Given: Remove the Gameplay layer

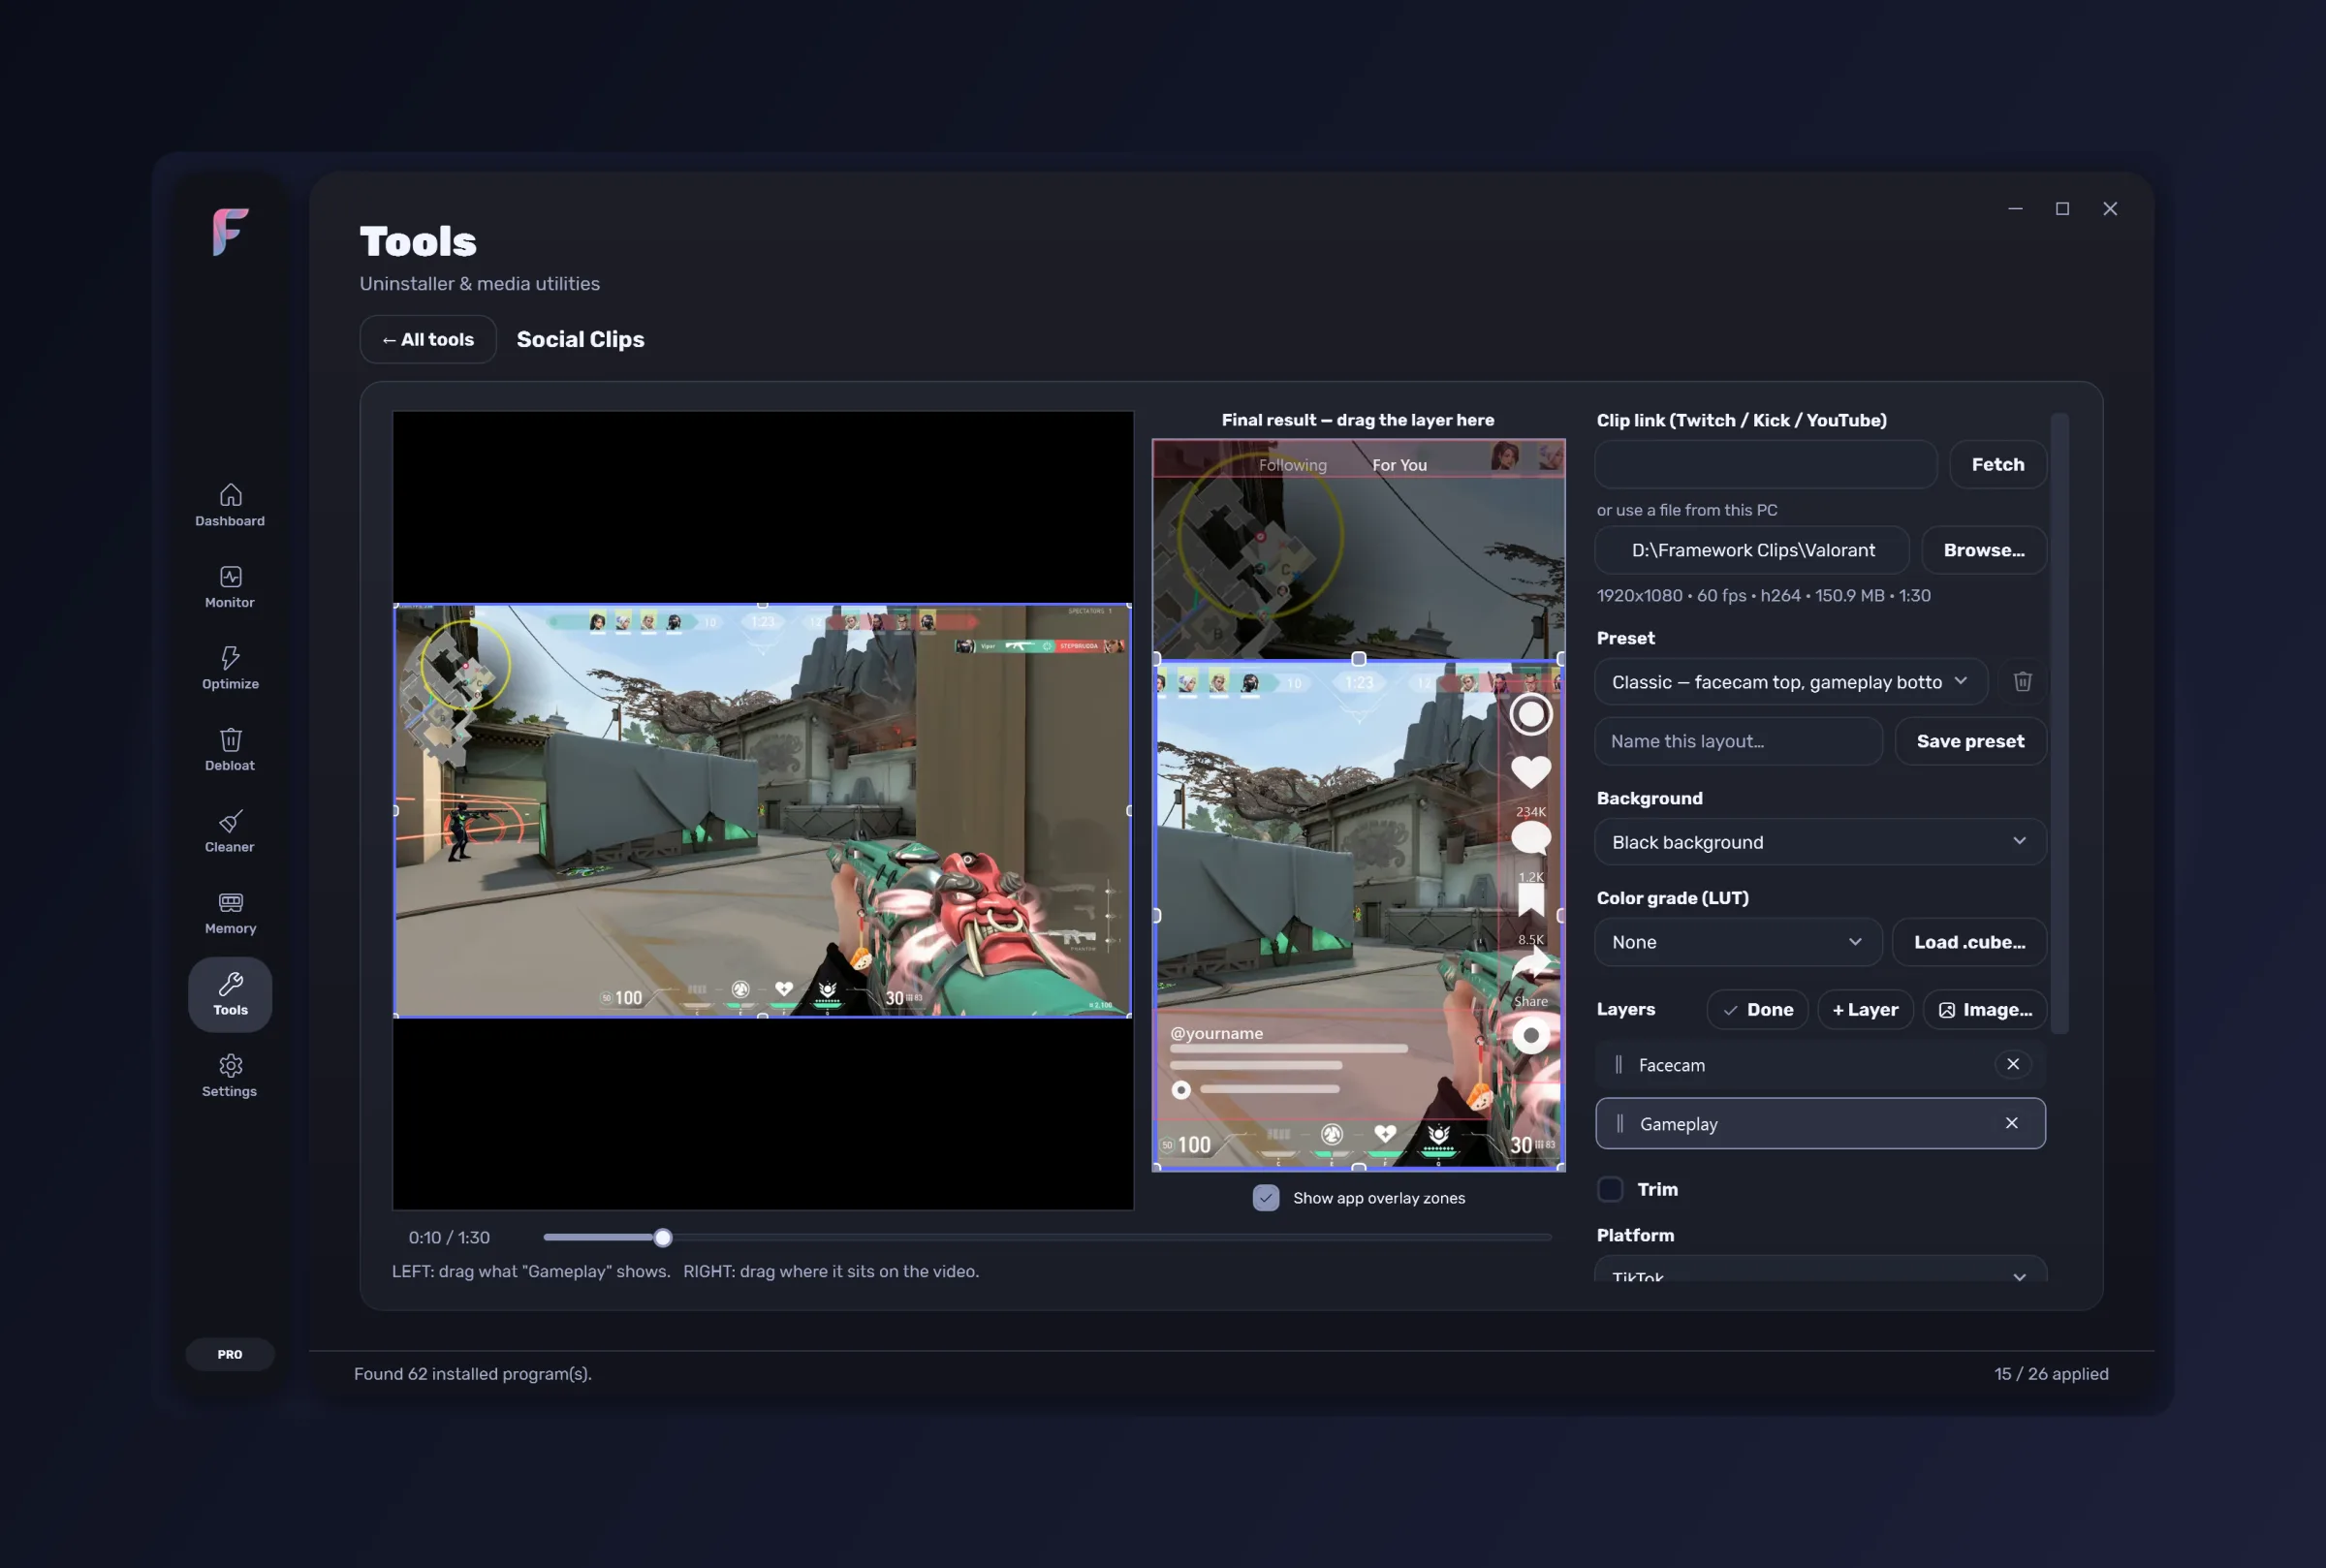Looking at the screenshot, I should 2012,1123.
